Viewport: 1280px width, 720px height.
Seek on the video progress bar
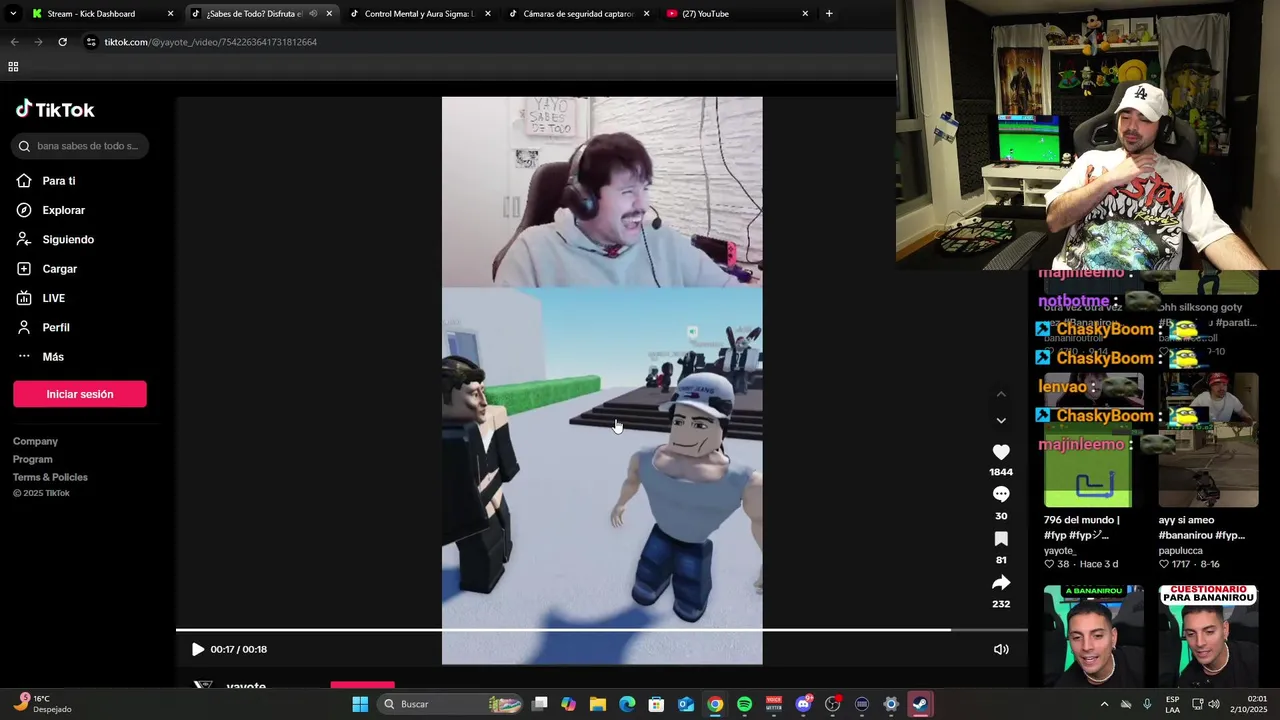(601, 630)
